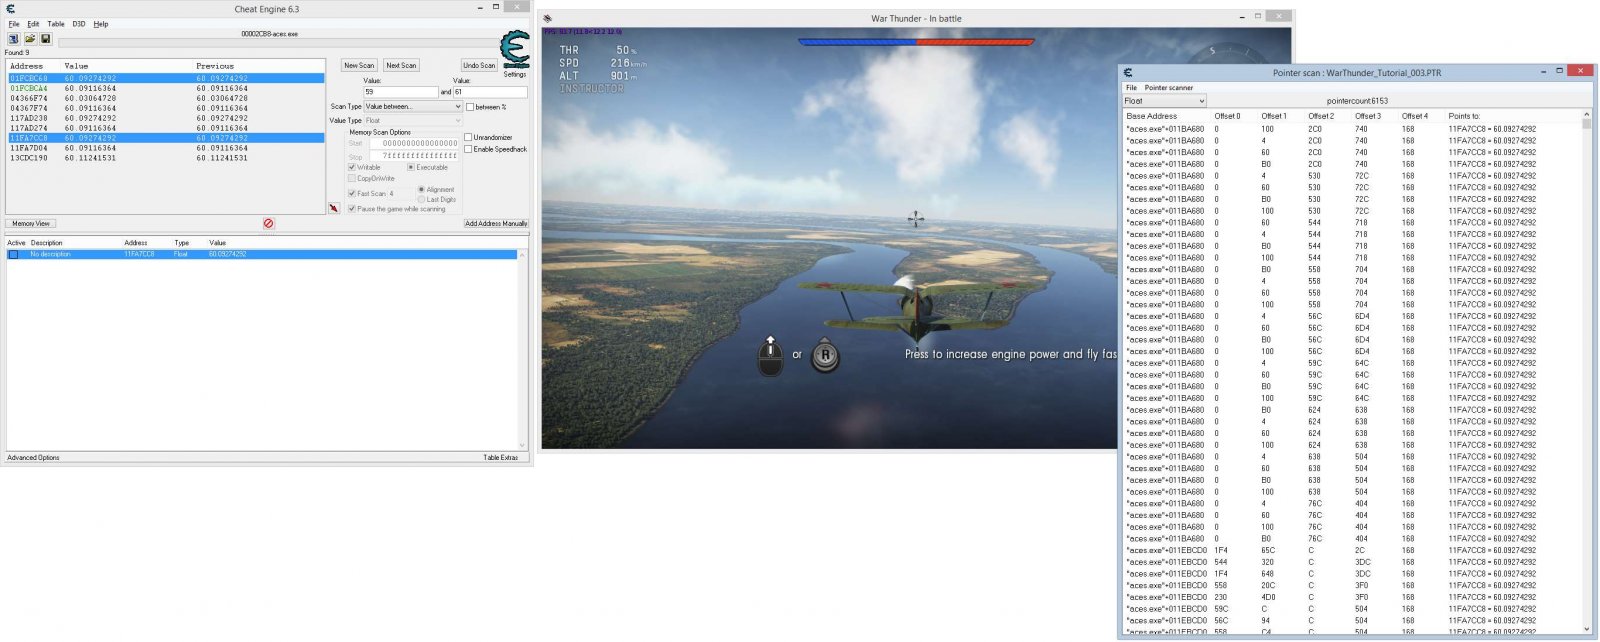Screen dimensions: 1600x642
Task: Open Float dropdown in Pointer scan window
Action: pyautogui.click(x=1164, y=101)
